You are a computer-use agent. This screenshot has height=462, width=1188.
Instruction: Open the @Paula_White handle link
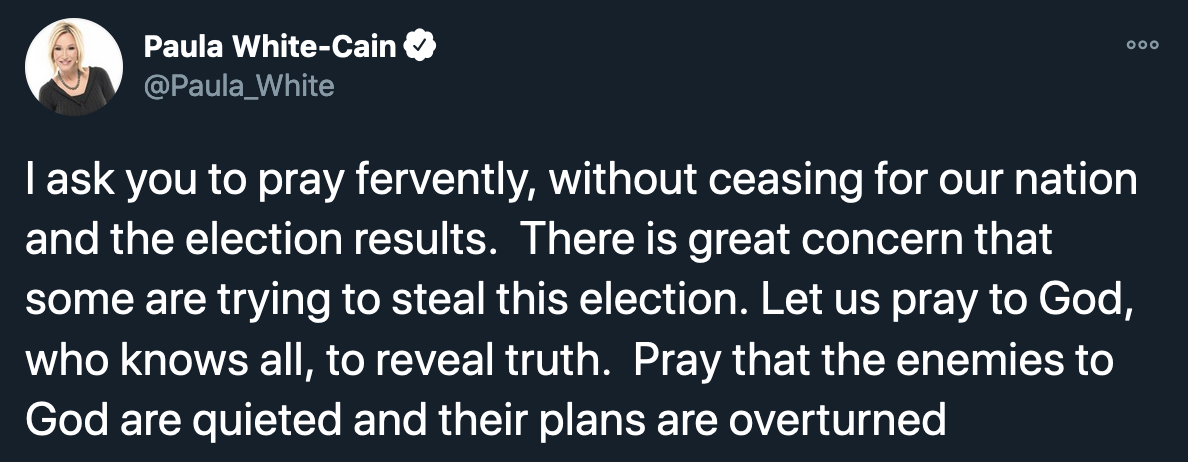coord(239,86)
